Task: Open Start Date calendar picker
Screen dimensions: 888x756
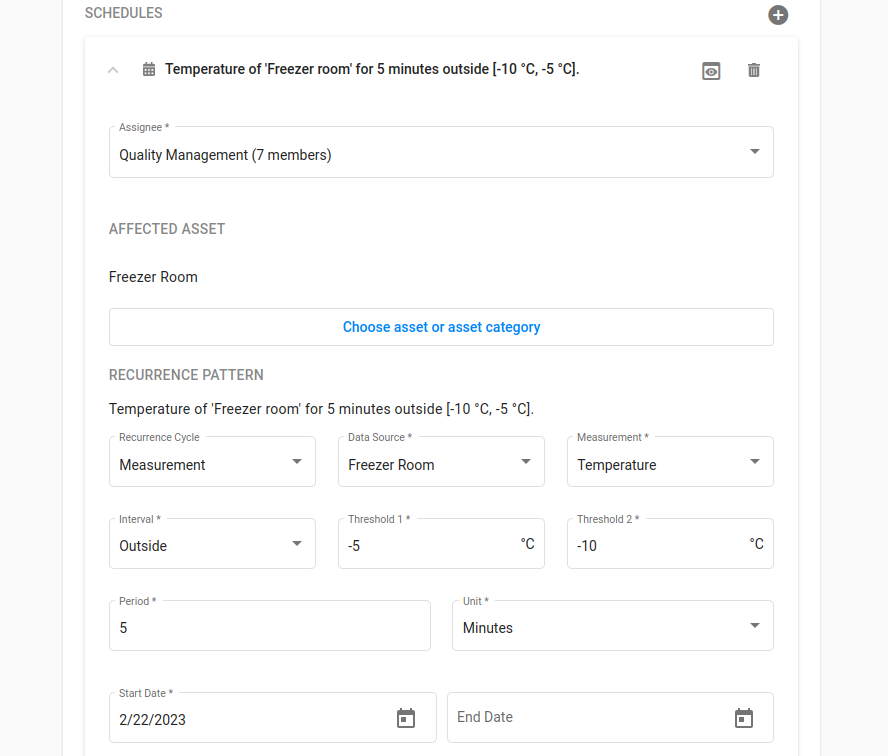Action: 406,718
